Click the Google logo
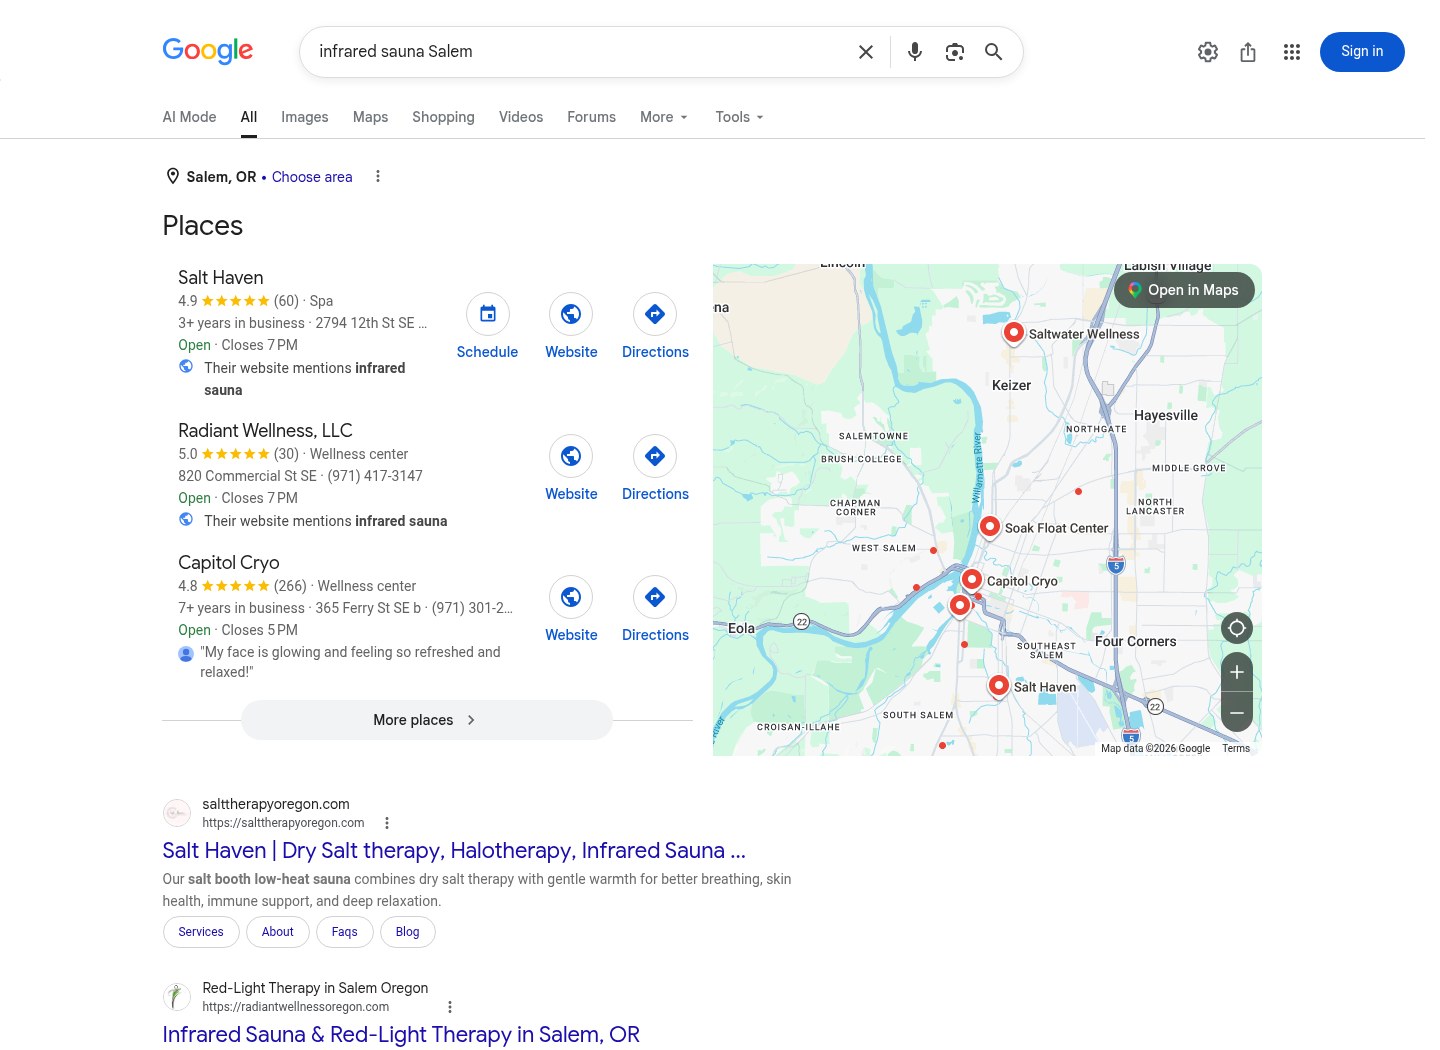The image size is (1440, 1050). [208, 51]
